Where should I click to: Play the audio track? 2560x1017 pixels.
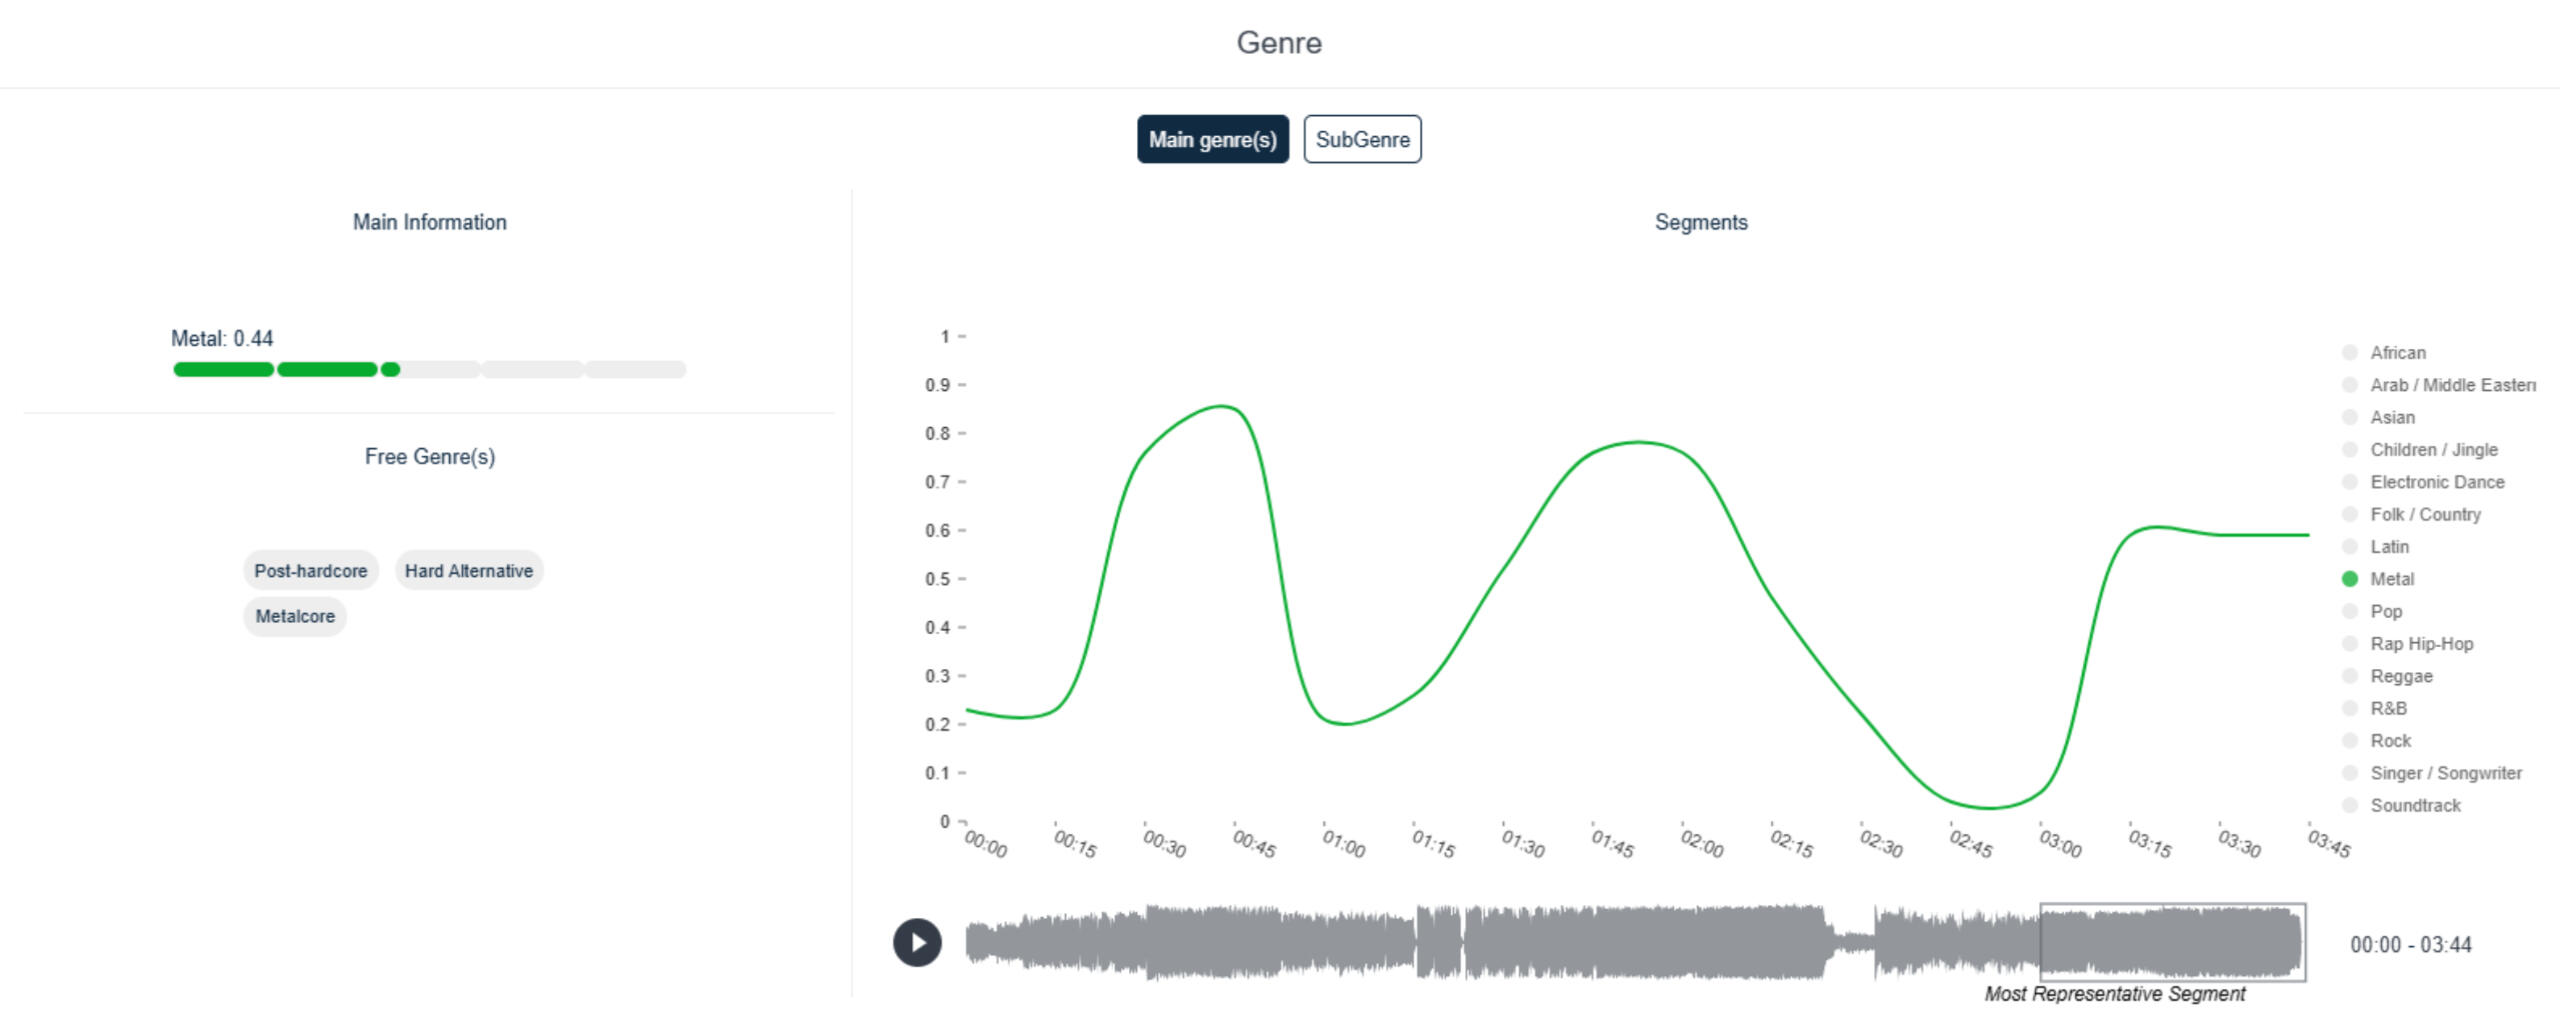(x=917, y=943)
